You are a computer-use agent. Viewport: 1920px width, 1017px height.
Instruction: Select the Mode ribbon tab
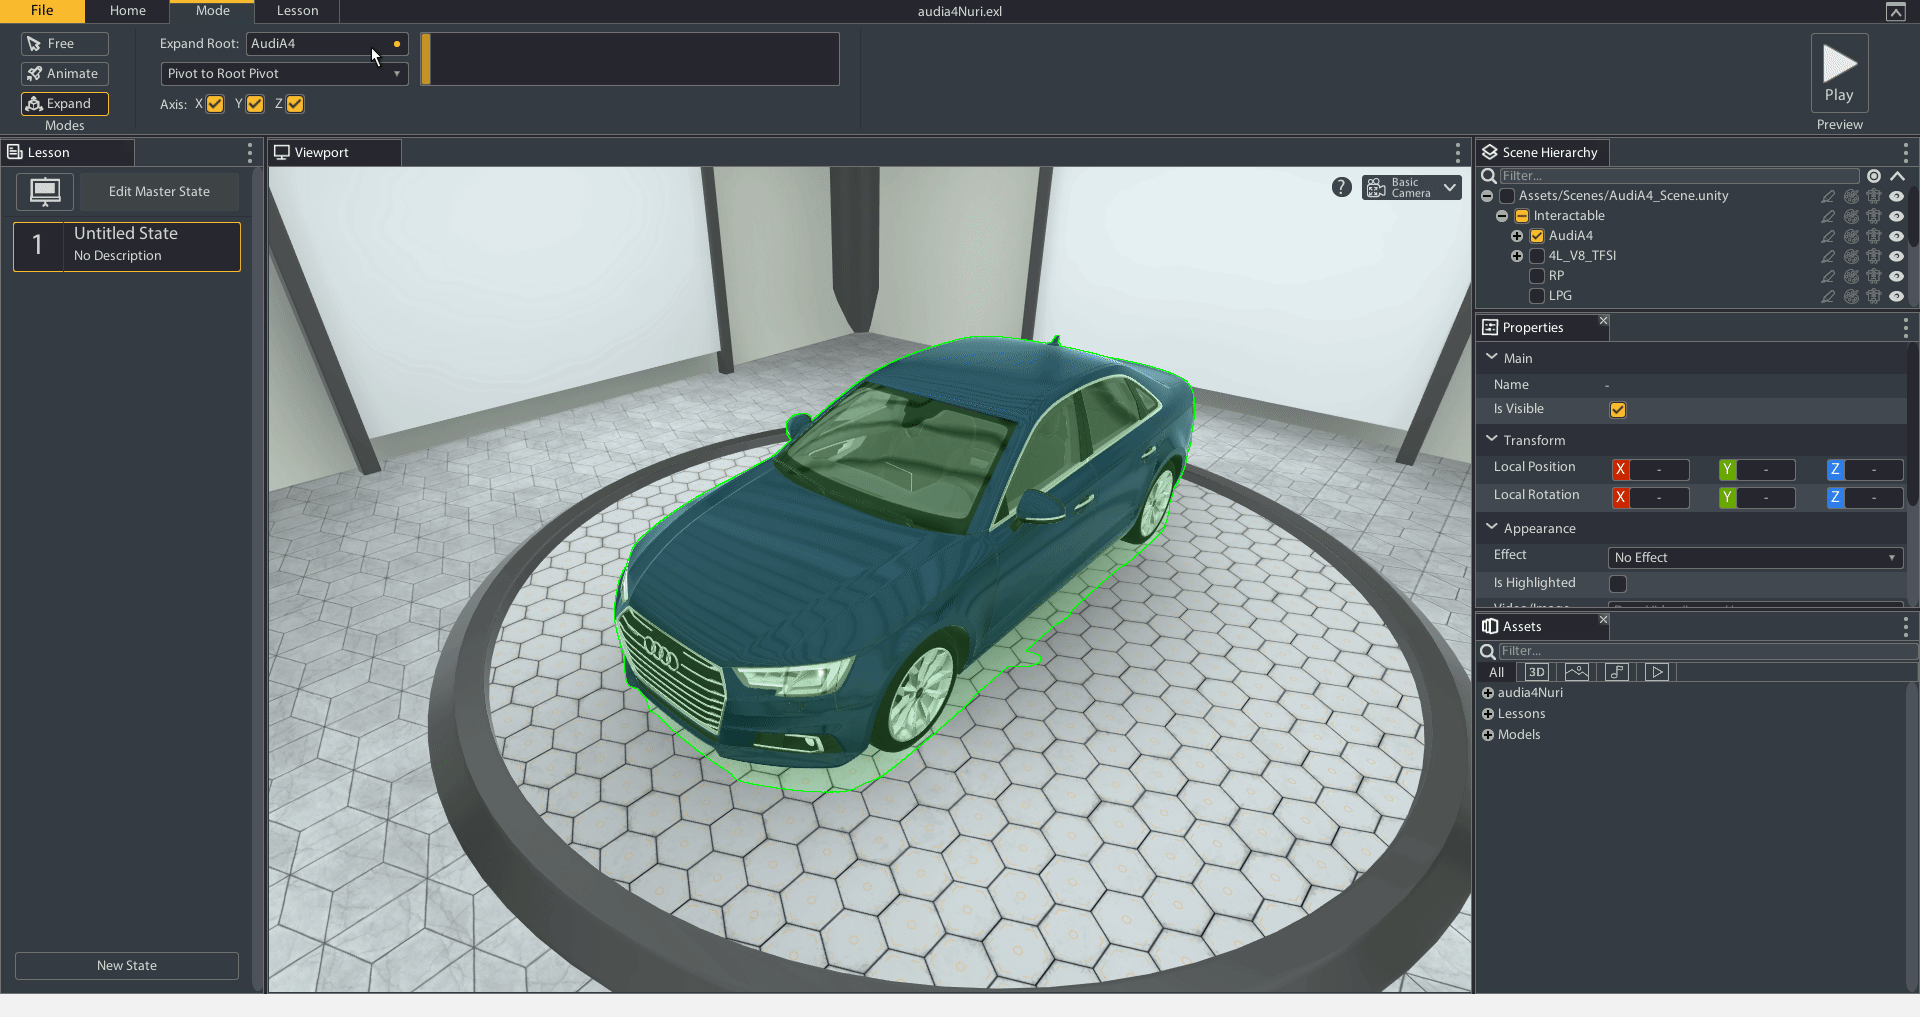[x=212, y=11]
